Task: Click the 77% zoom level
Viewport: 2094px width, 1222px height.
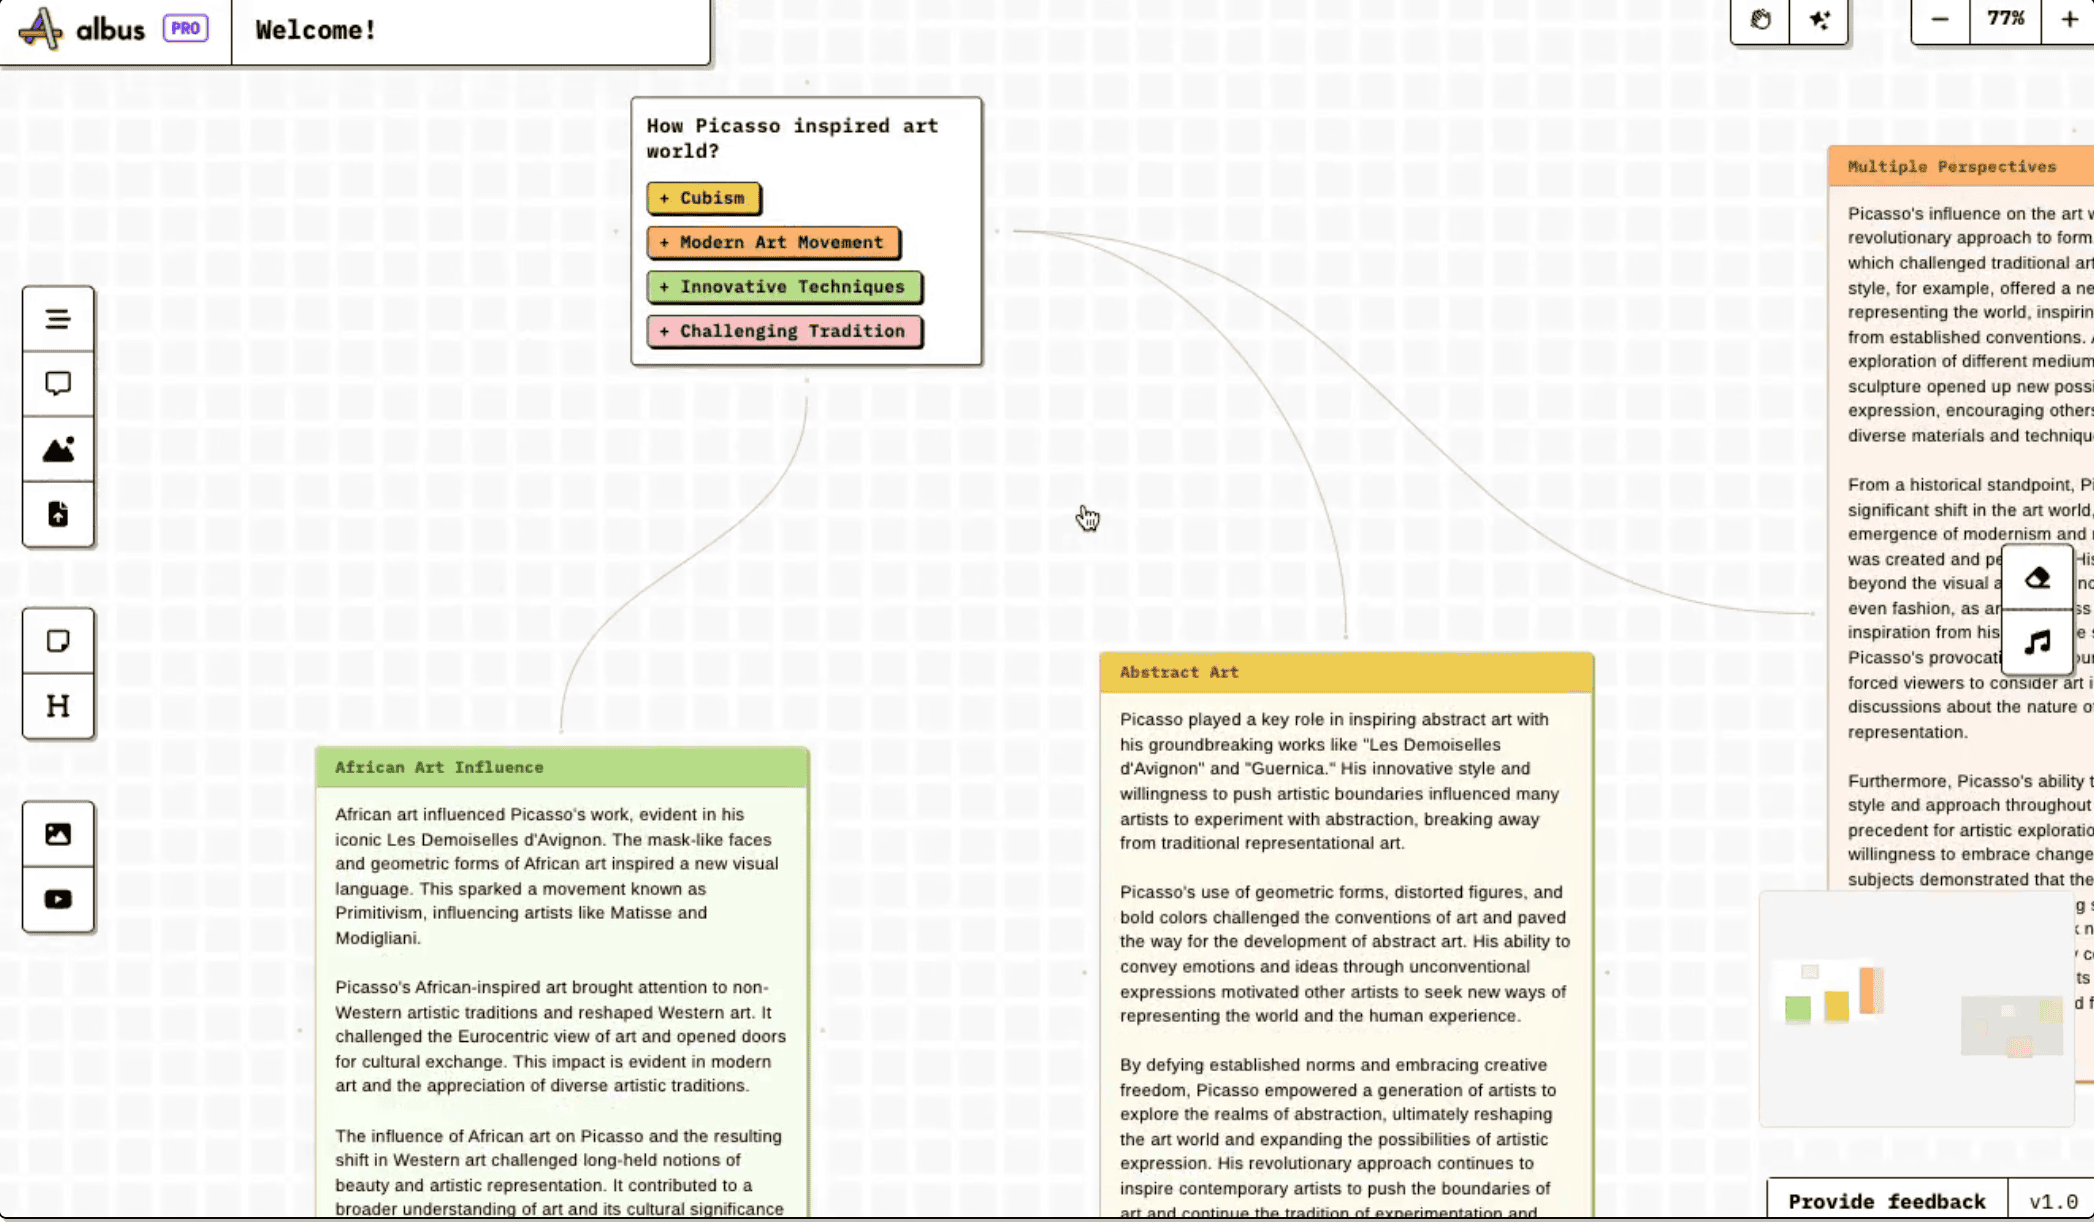Action: [x=2005, y=19]
